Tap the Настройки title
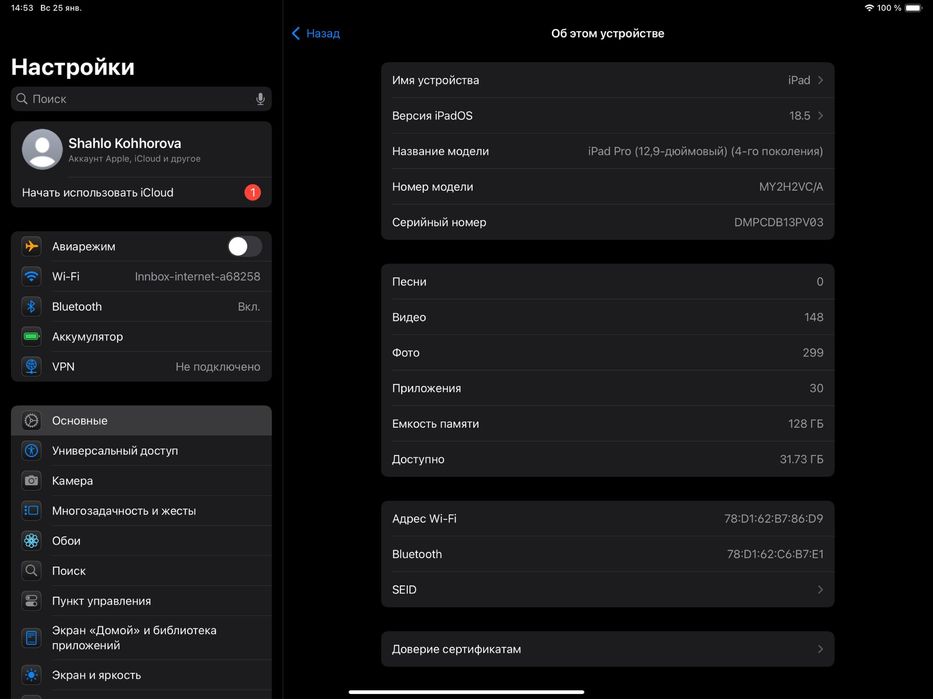The width and height of the screenshot is (933, 699). click(73, 67)
